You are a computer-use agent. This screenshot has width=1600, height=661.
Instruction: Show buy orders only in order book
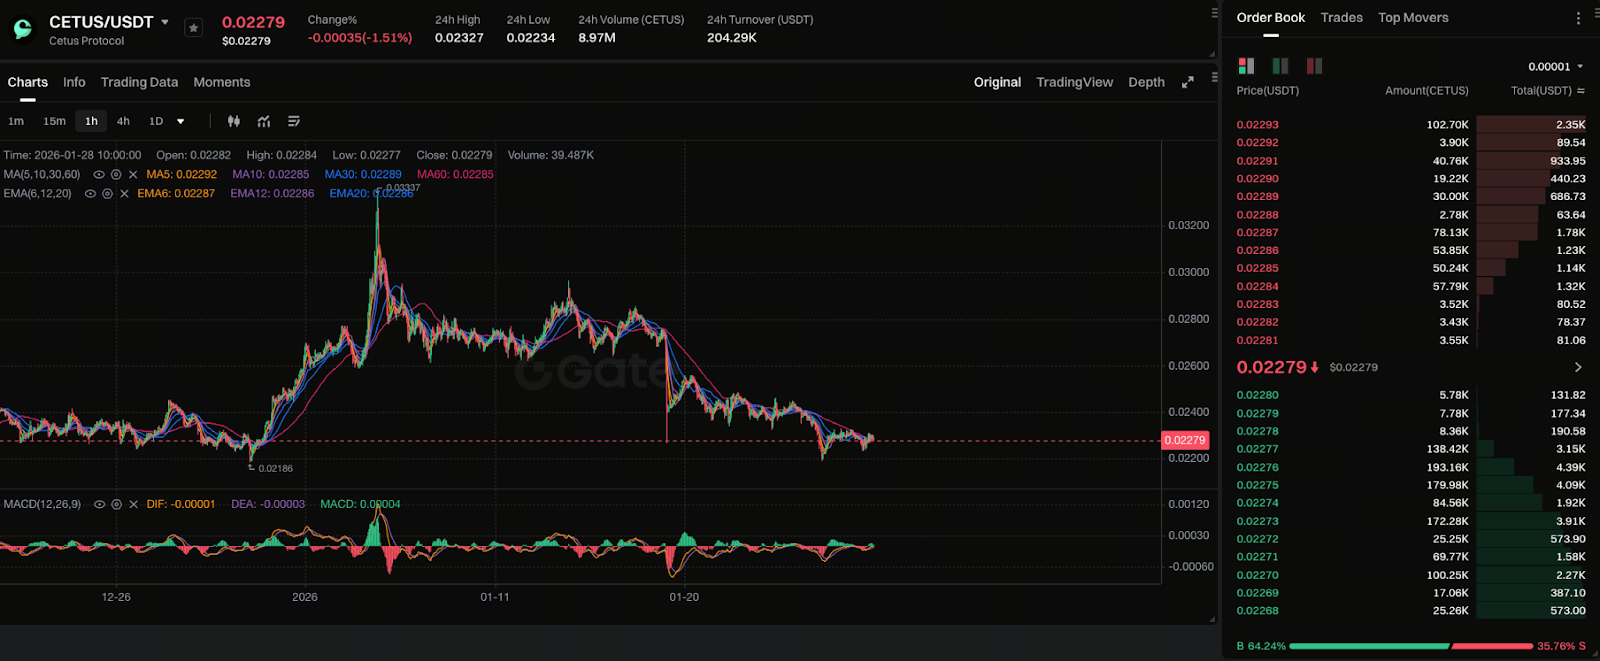click(x=1280, y=66)
